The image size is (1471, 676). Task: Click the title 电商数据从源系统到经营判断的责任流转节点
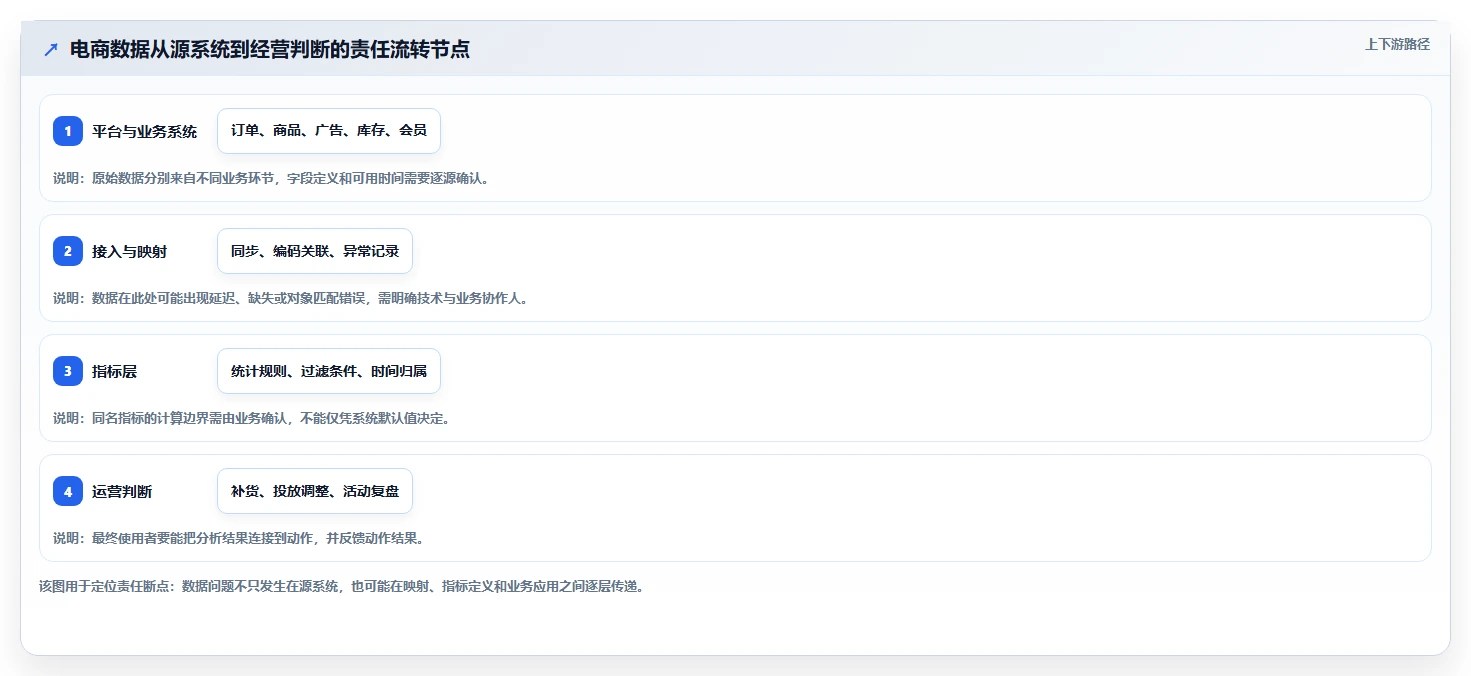point(270,49)
